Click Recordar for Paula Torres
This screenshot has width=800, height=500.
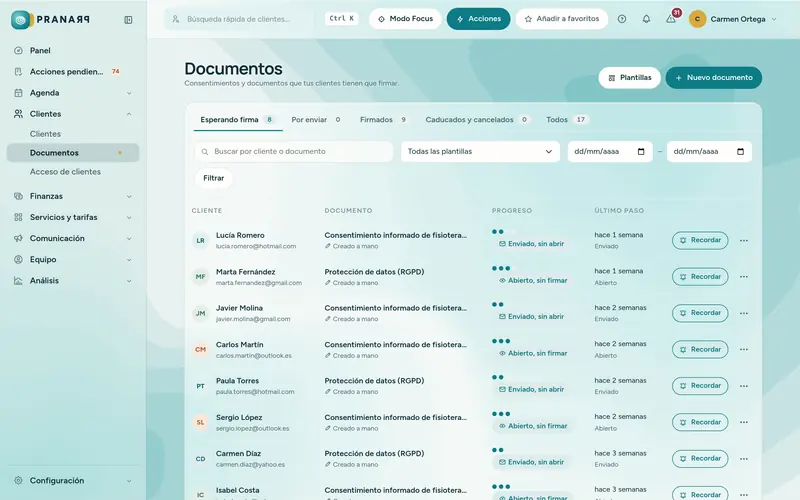click(x=700, y=386)
